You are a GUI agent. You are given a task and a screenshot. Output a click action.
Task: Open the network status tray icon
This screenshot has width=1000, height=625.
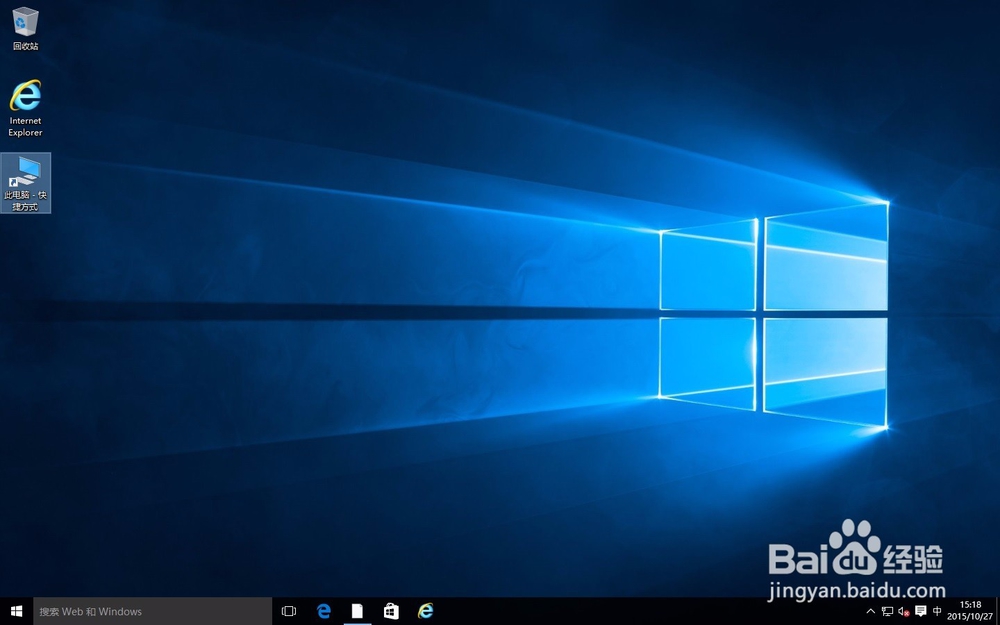(x=887, y=611)
